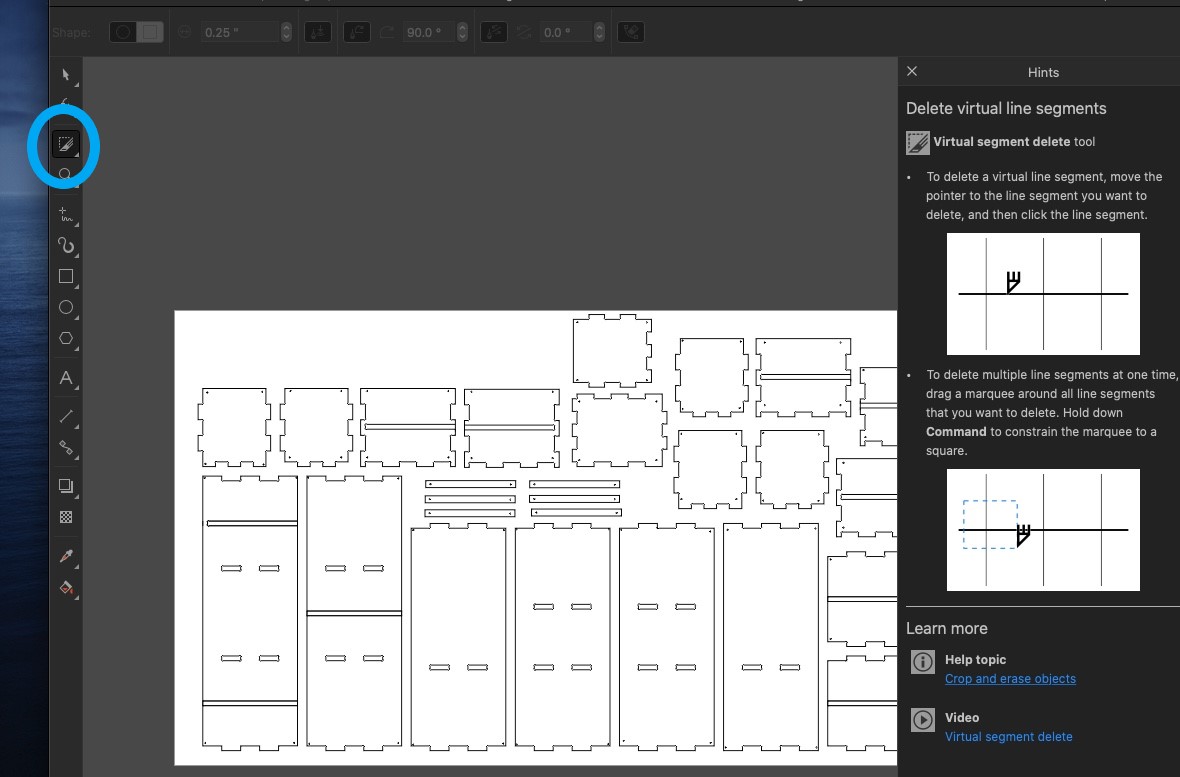The height and width of the screenshot is (777, 1180).
Task: Click the Help topic info icon
Action: click(923, 662)
